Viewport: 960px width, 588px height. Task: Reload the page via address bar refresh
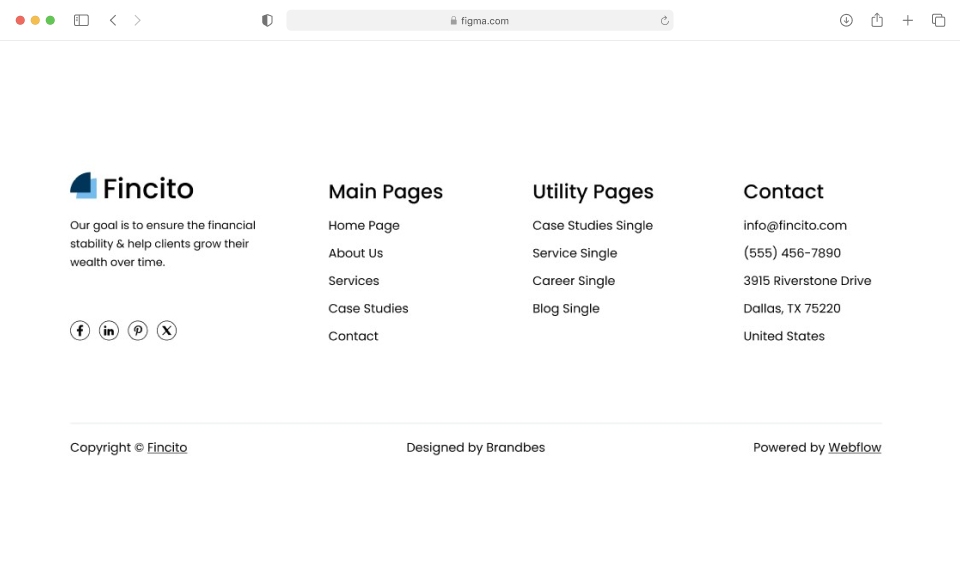tap(662, 19)
